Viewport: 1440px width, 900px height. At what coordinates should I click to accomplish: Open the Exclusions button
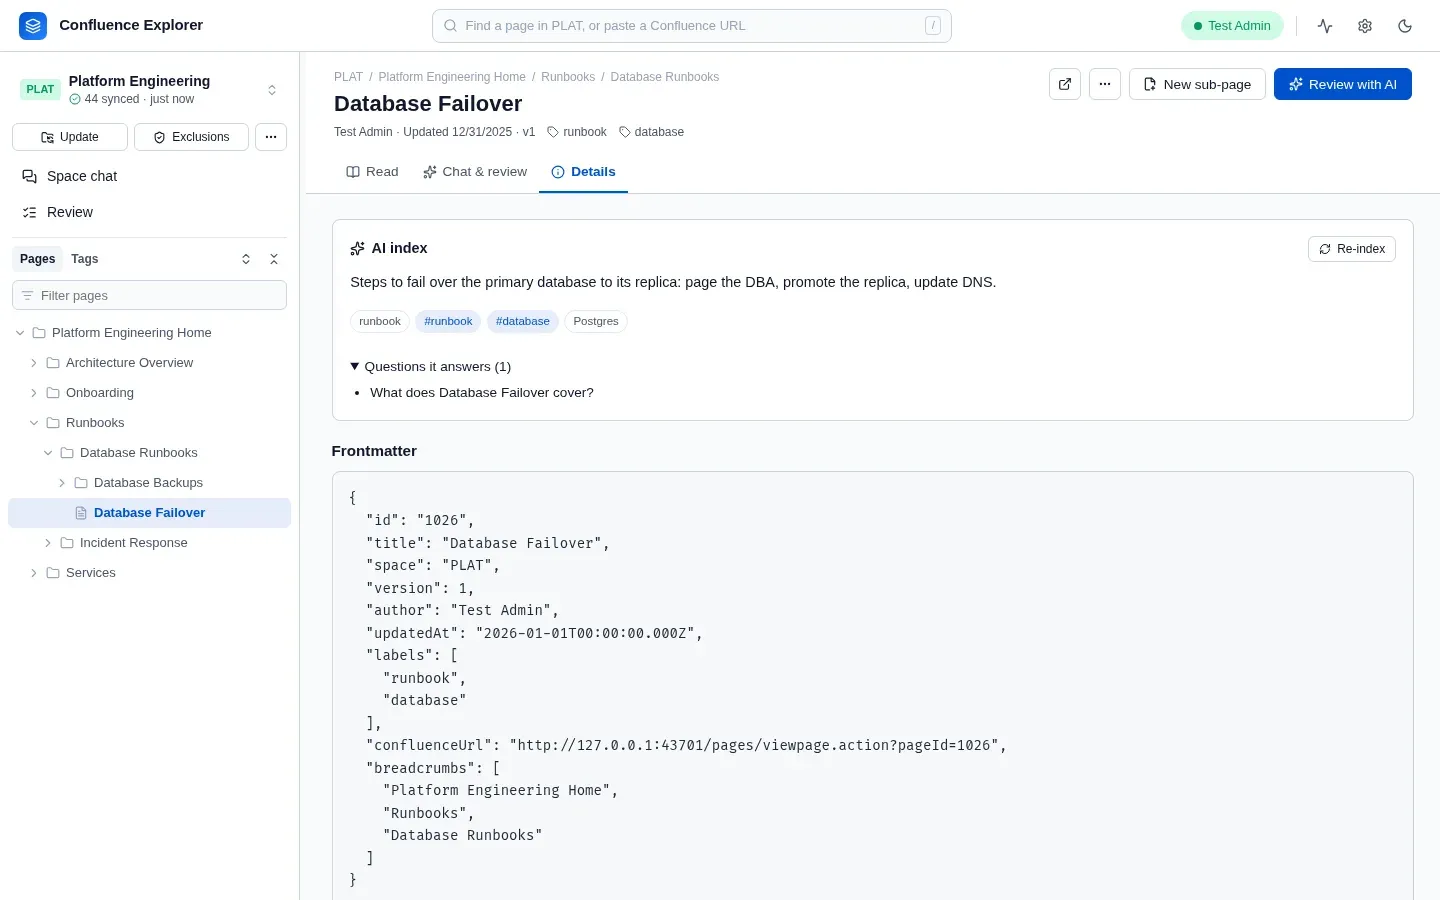coord(191,137)
